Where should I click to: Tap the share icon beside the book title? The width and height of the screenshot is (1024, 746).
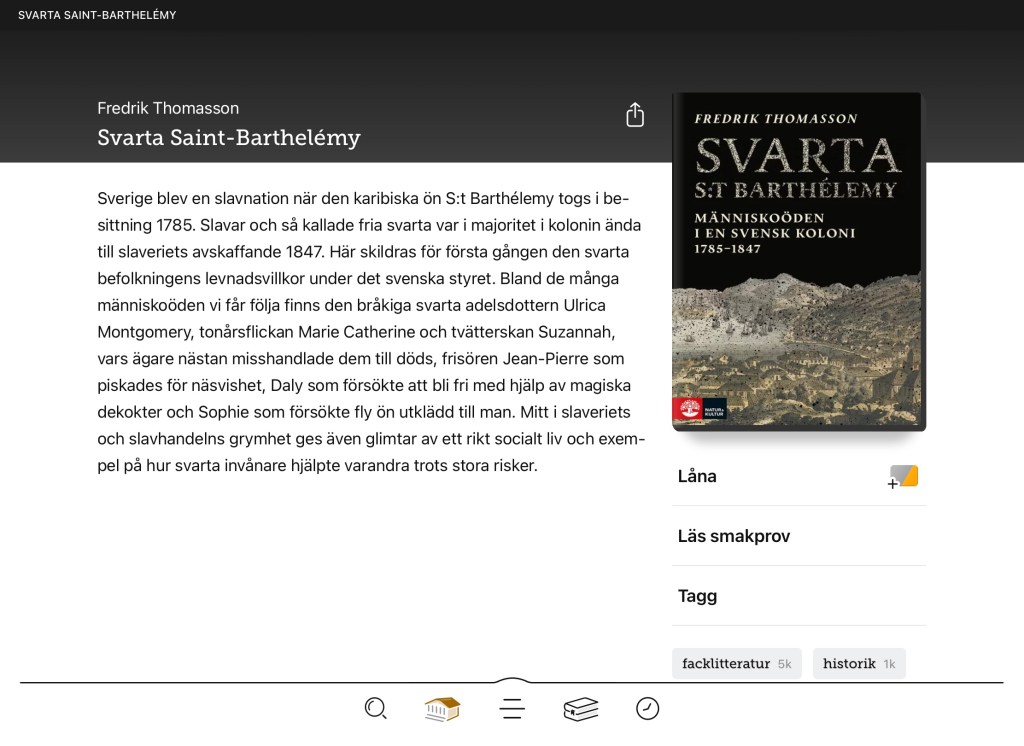tap(635, 115)
